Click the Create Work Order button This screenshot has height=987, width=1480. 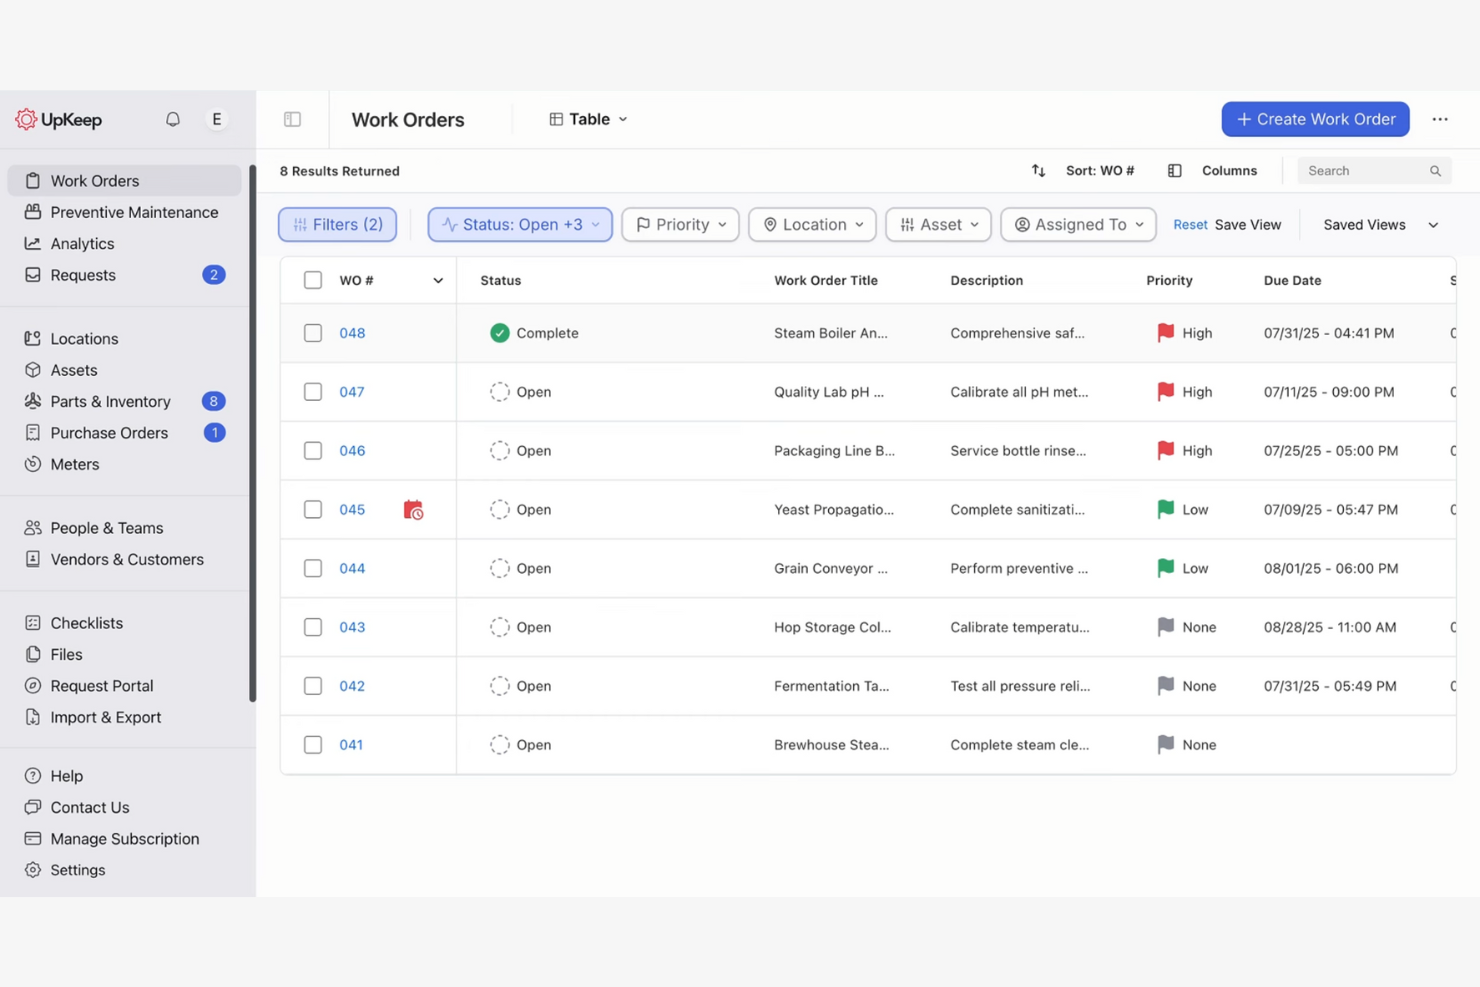coord(1315,119)
